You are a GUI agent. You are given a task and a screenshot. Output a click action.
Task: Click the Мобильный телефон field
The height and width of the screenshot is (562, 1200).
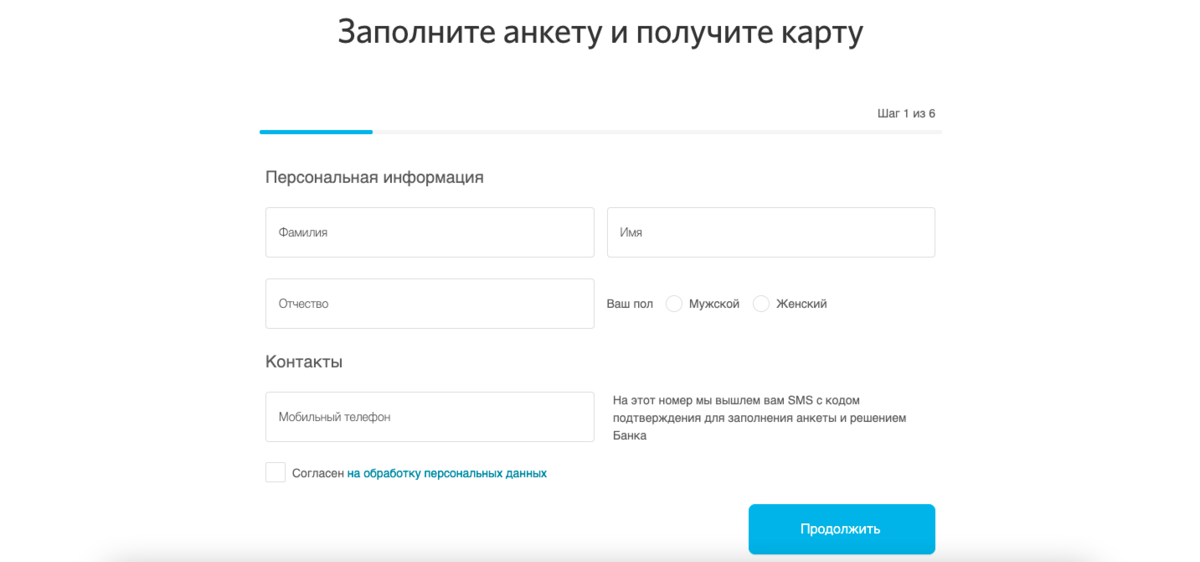(429, 417)
